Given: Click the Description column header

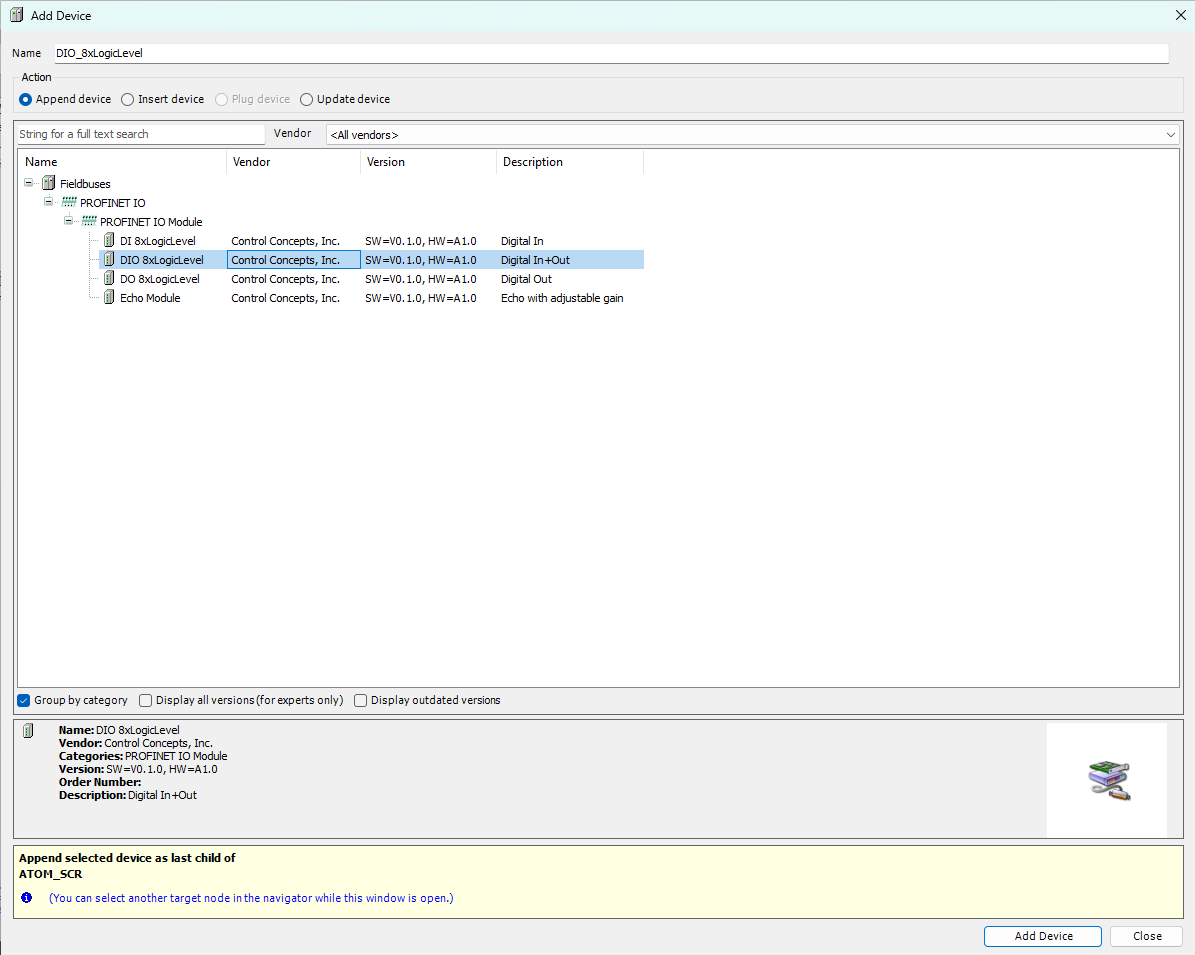Looking at the screenshot, I should point(533,161).
